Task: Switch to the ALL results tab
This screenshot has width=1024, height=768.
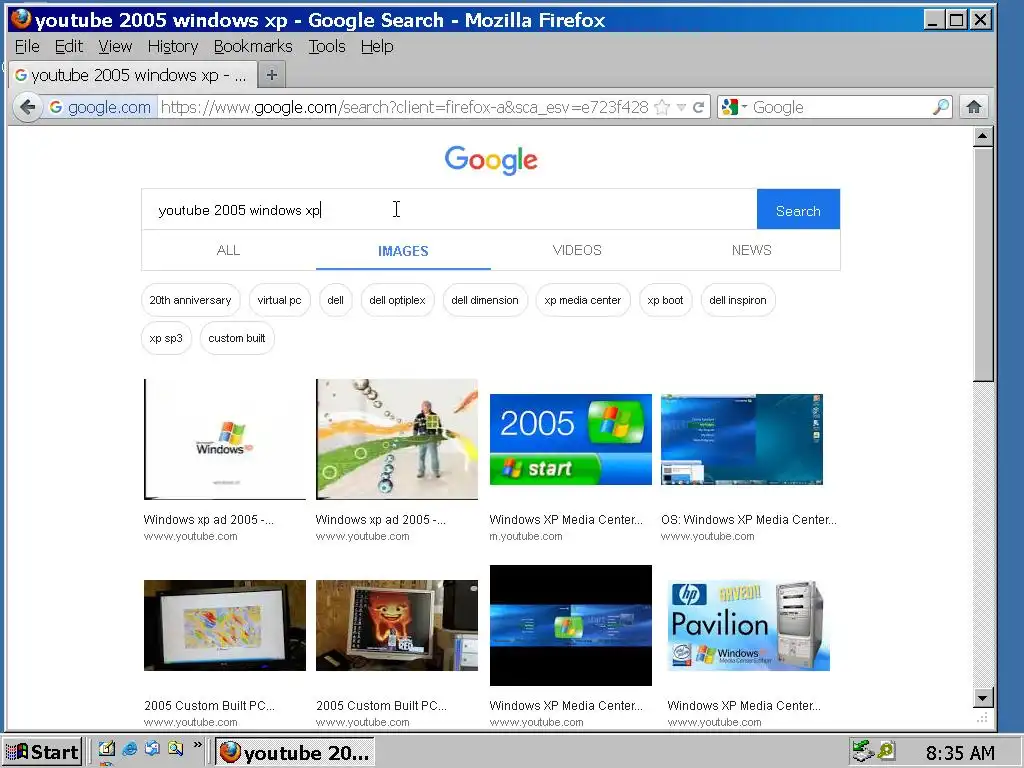Action: point(229,250)
